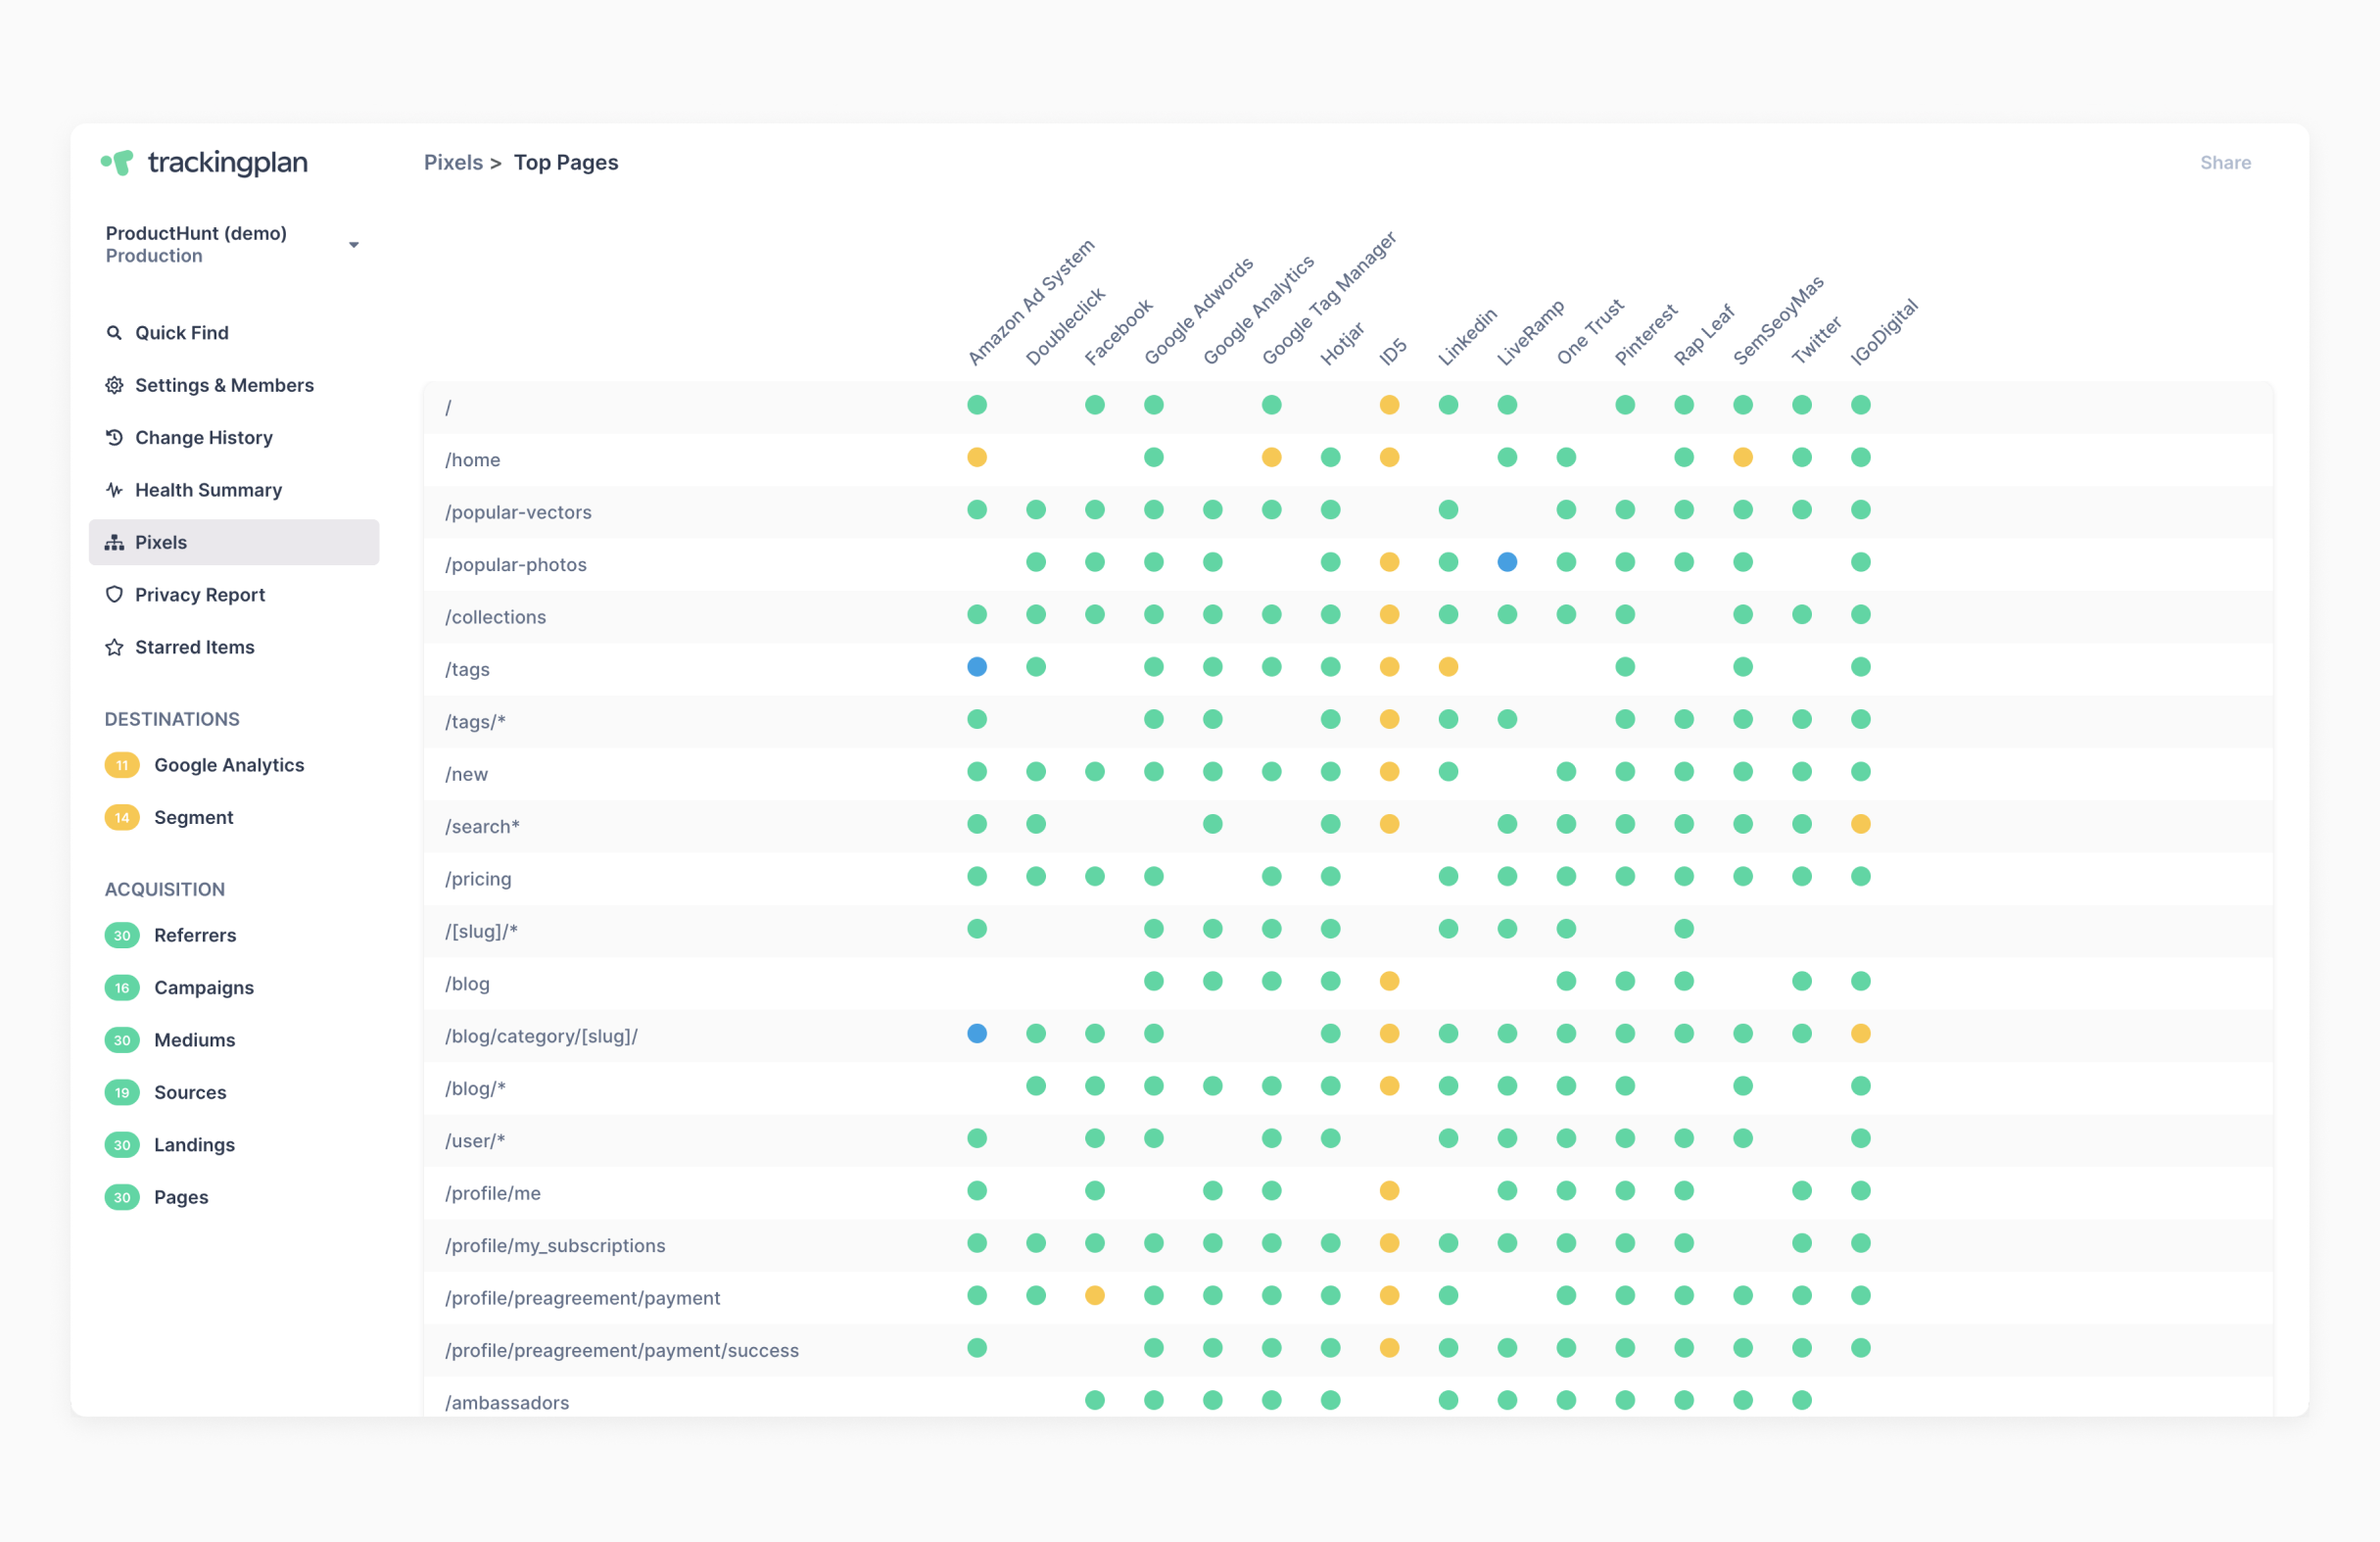
Task: Open Settings & Members
Action: tap(224, 385)
